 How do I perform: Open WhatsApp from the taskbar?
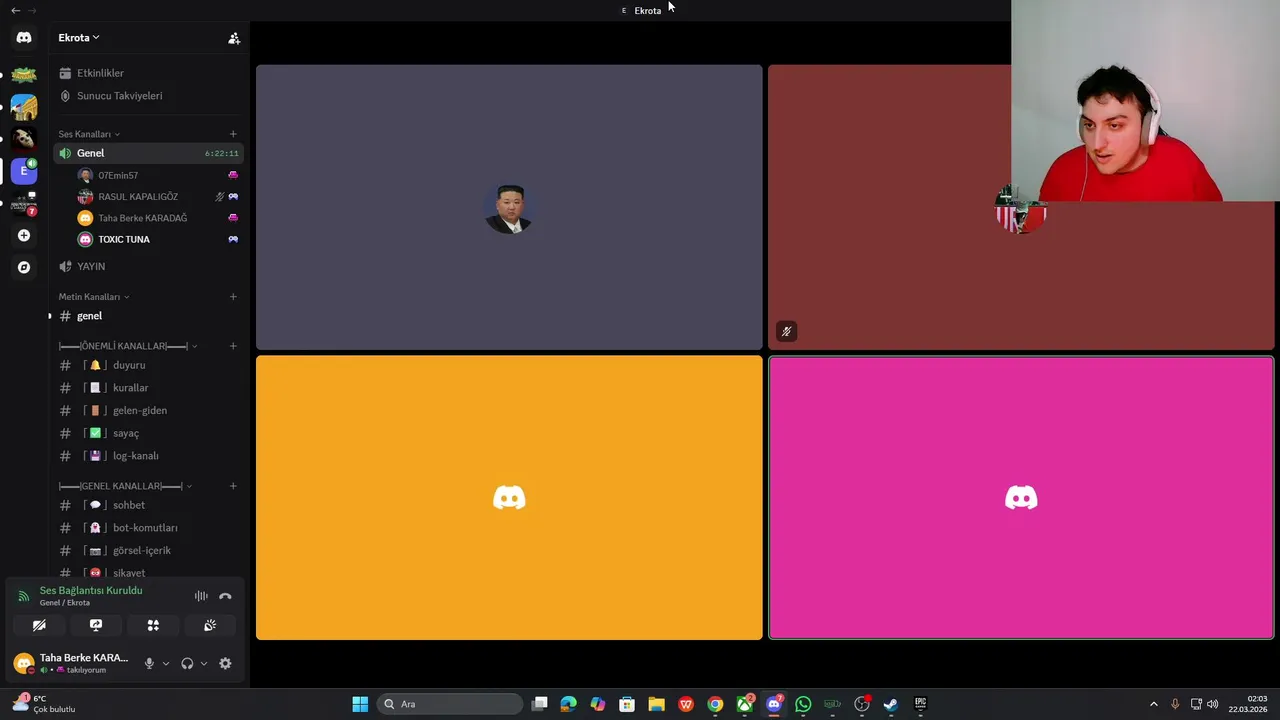[x=803, y=704]
